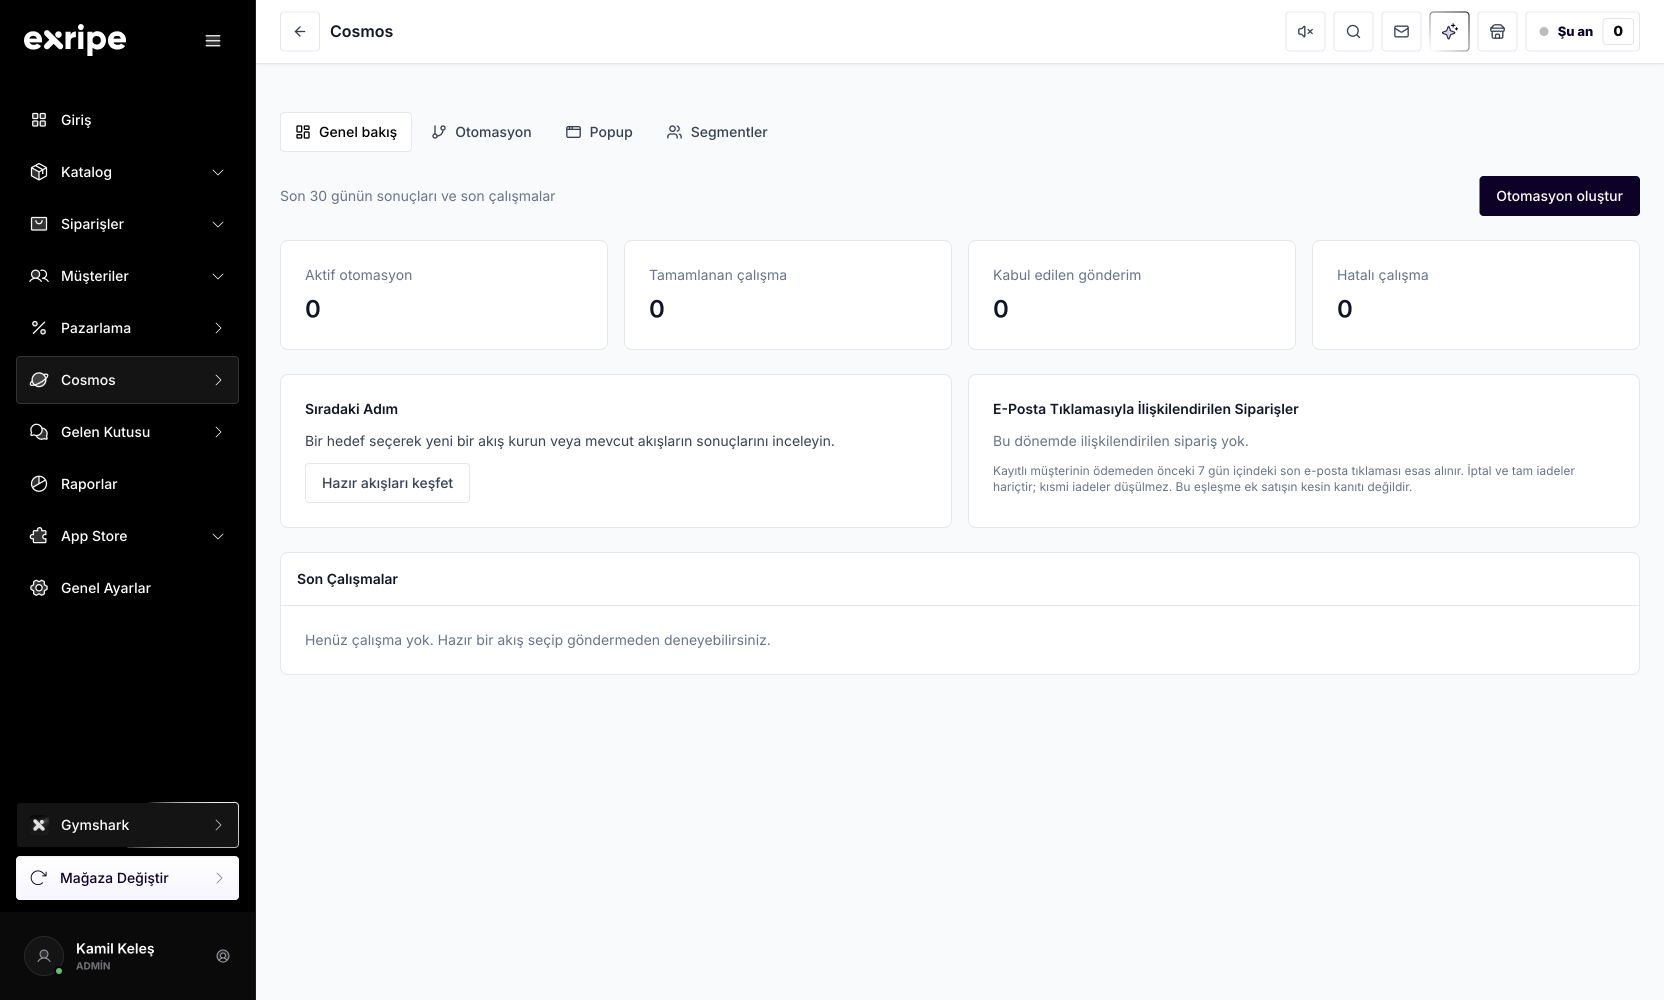Expand the Siparişler chevron

pyautogui.click(x=218, y=224)
